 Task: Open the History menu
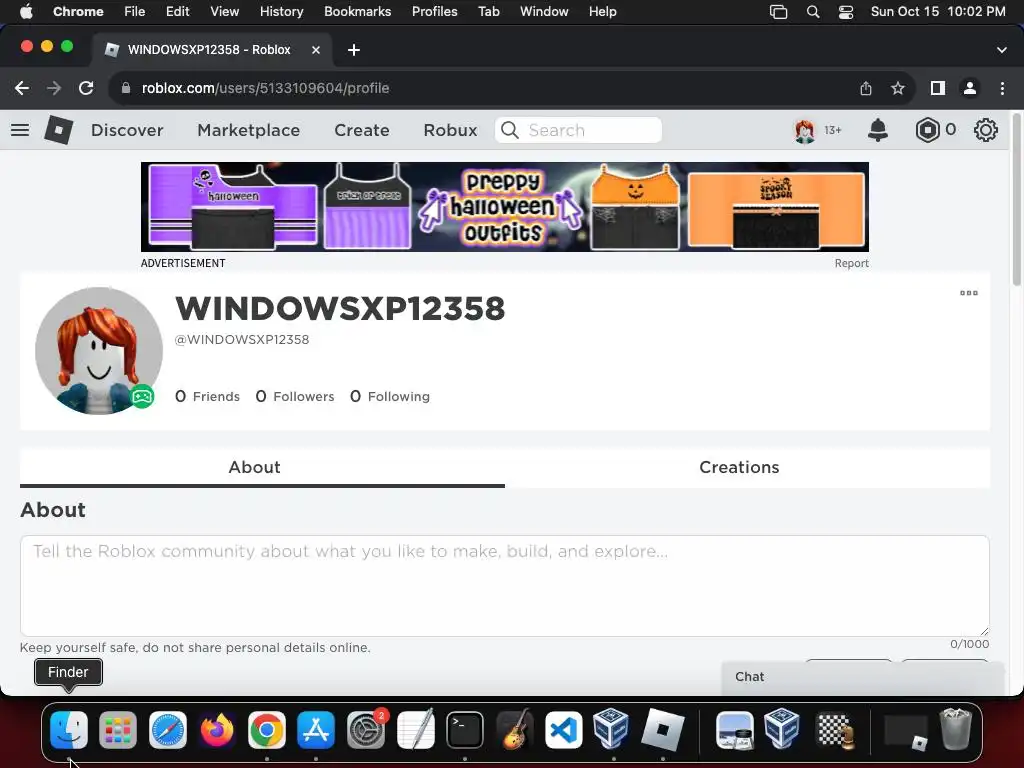tap(281, 12)
